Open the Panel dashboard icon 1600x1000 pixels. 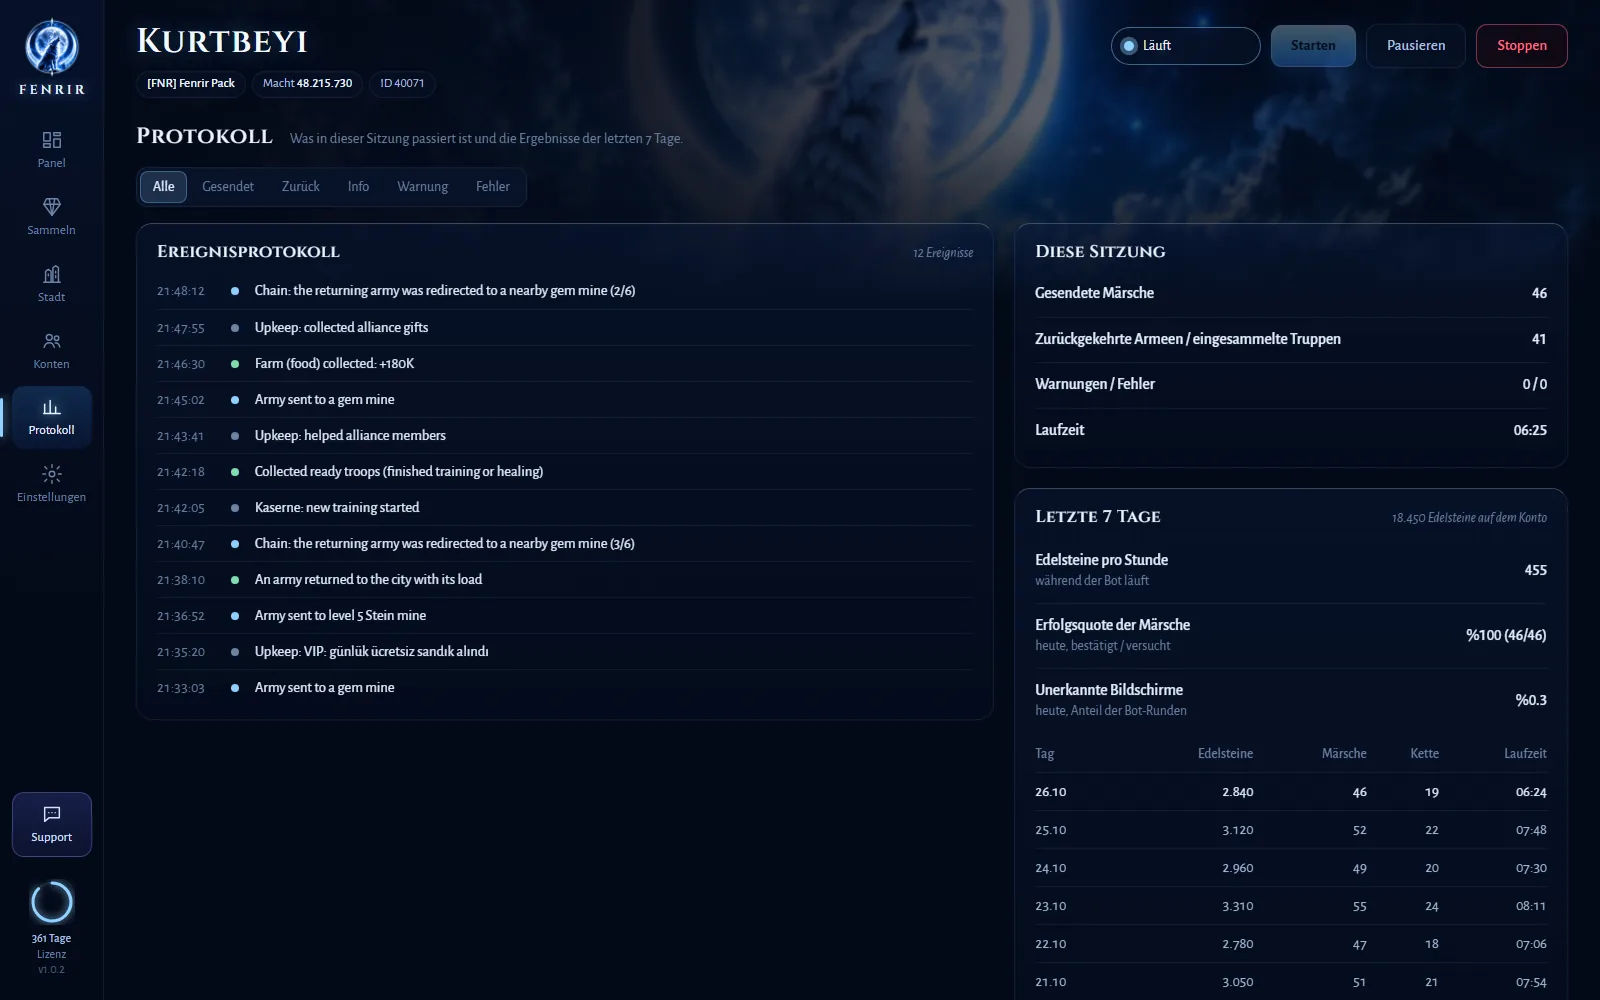[x=51, y=140]
